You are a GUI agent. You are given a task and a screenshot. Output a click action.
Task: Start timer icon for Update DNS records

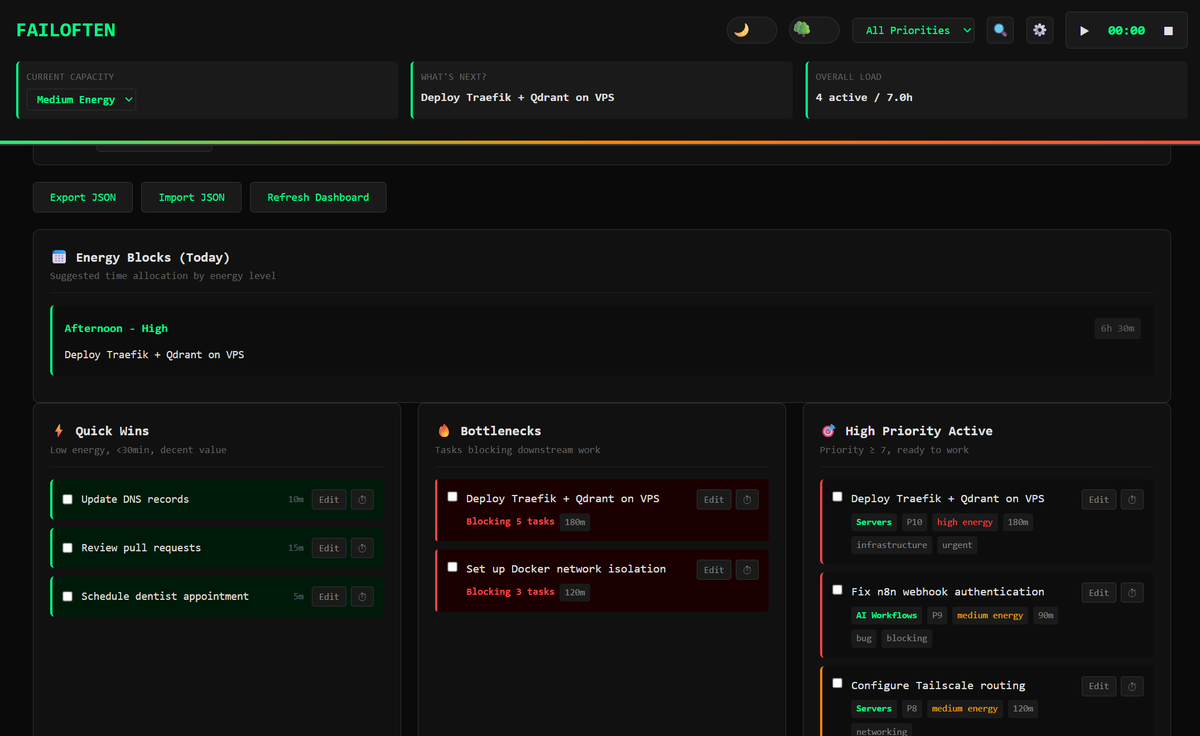pyautogui.click(x=362, y=499)
